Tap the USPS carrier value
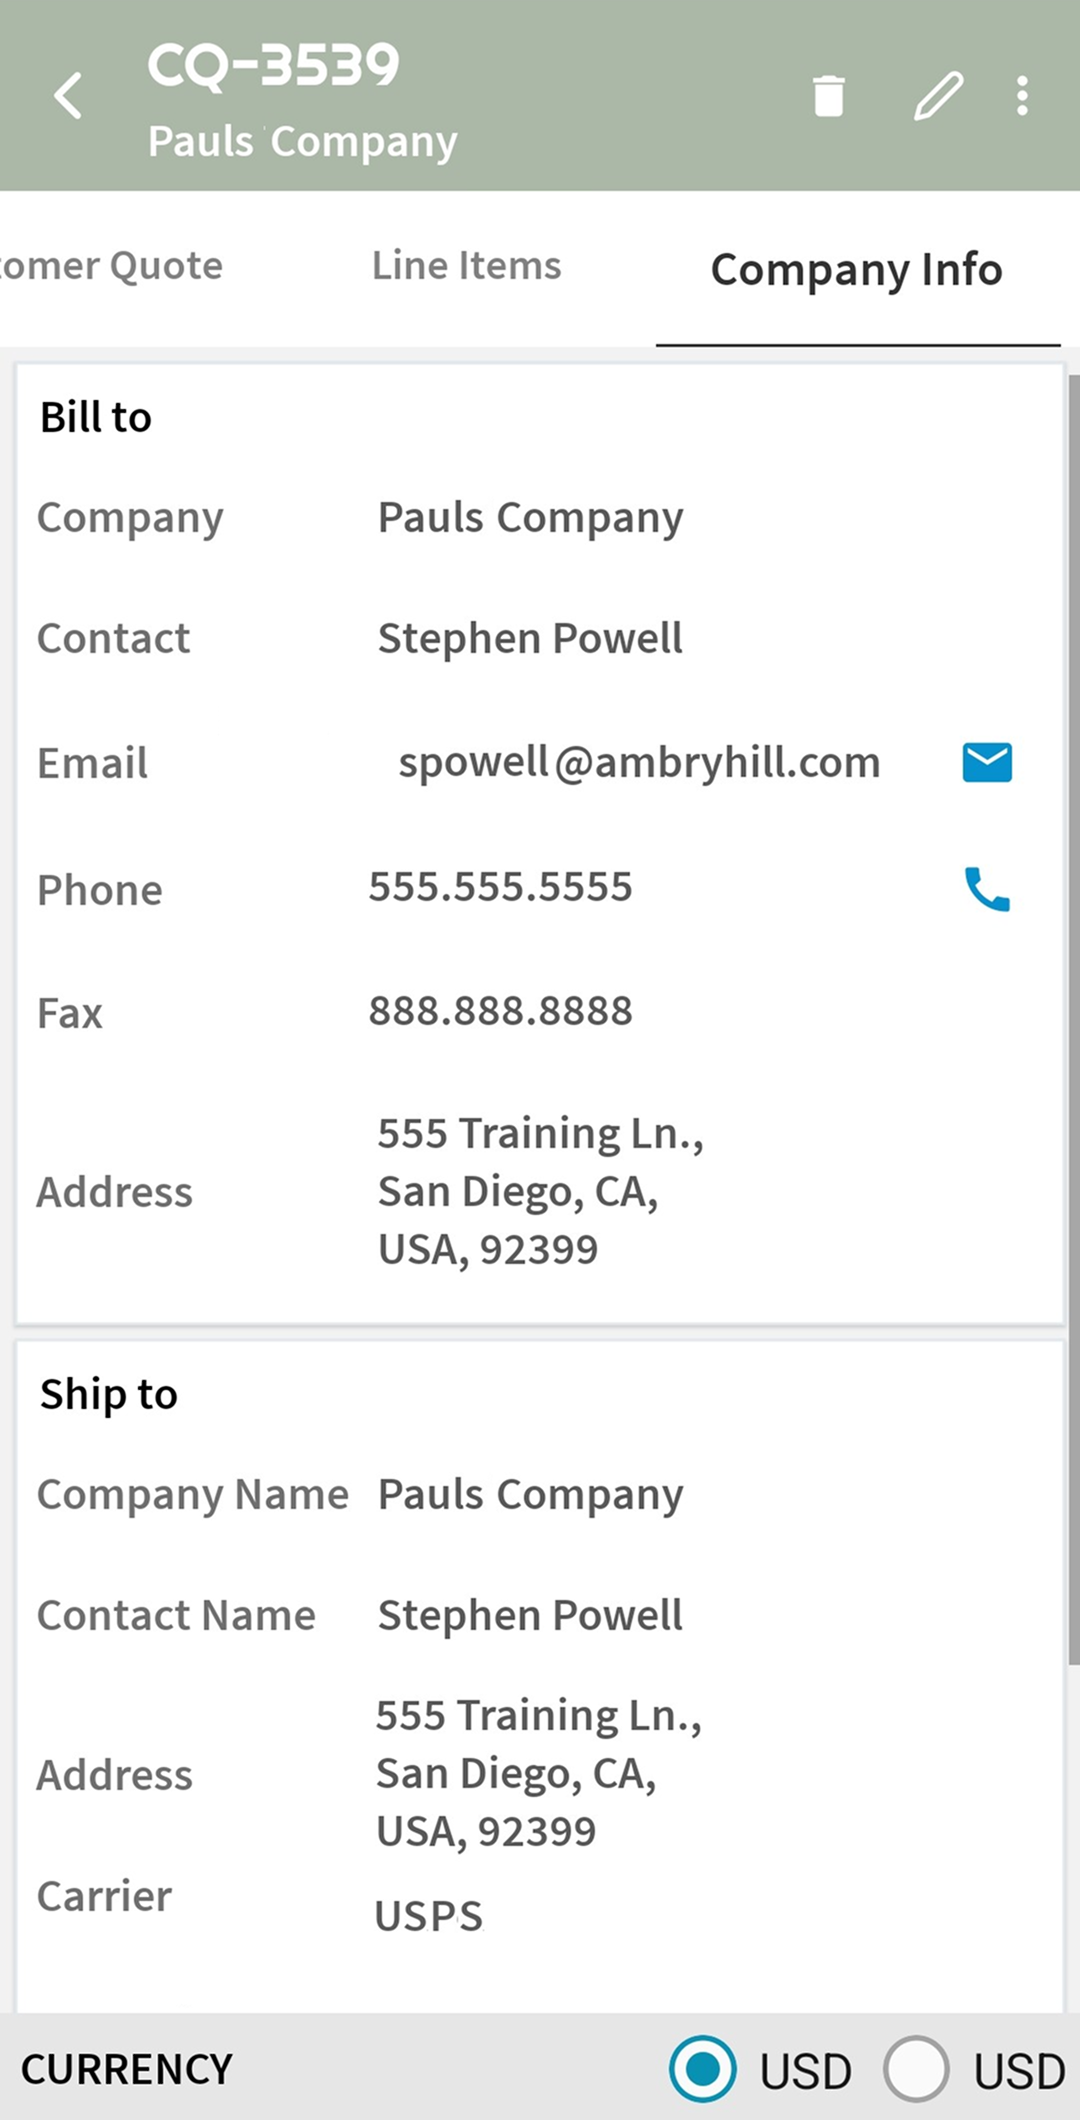The image size is (1080, 2120). [428, 1916]
